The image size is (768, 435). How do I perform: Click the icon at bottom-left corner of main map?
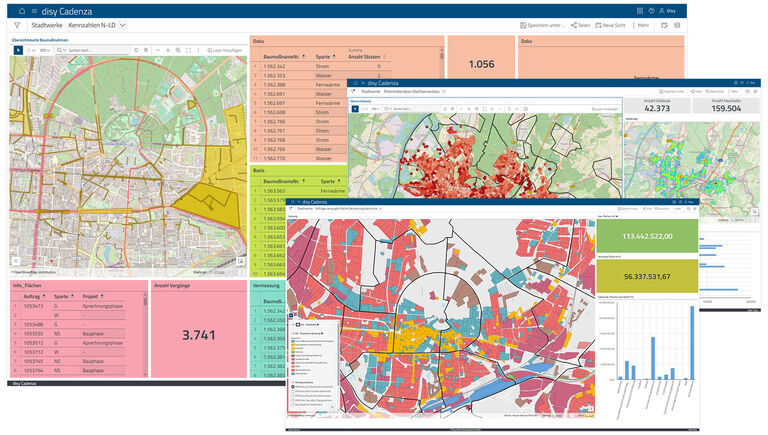click(x=16, y=262)
